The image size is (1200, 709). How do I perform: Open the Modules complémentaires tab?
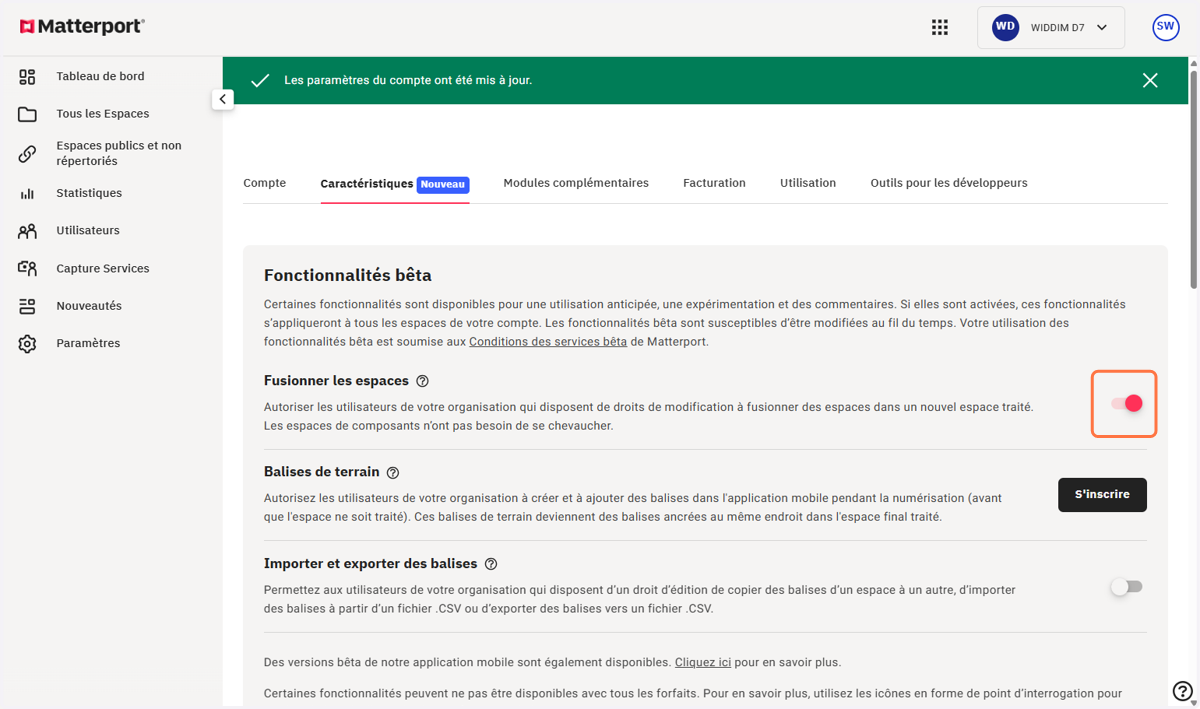tap(576, 183)
